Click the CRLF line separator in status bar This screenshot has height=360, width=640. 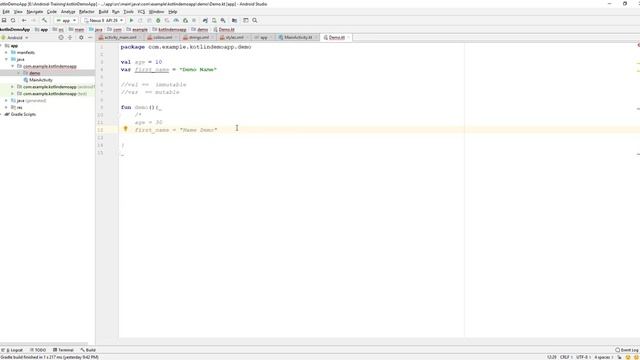[566, 357]
